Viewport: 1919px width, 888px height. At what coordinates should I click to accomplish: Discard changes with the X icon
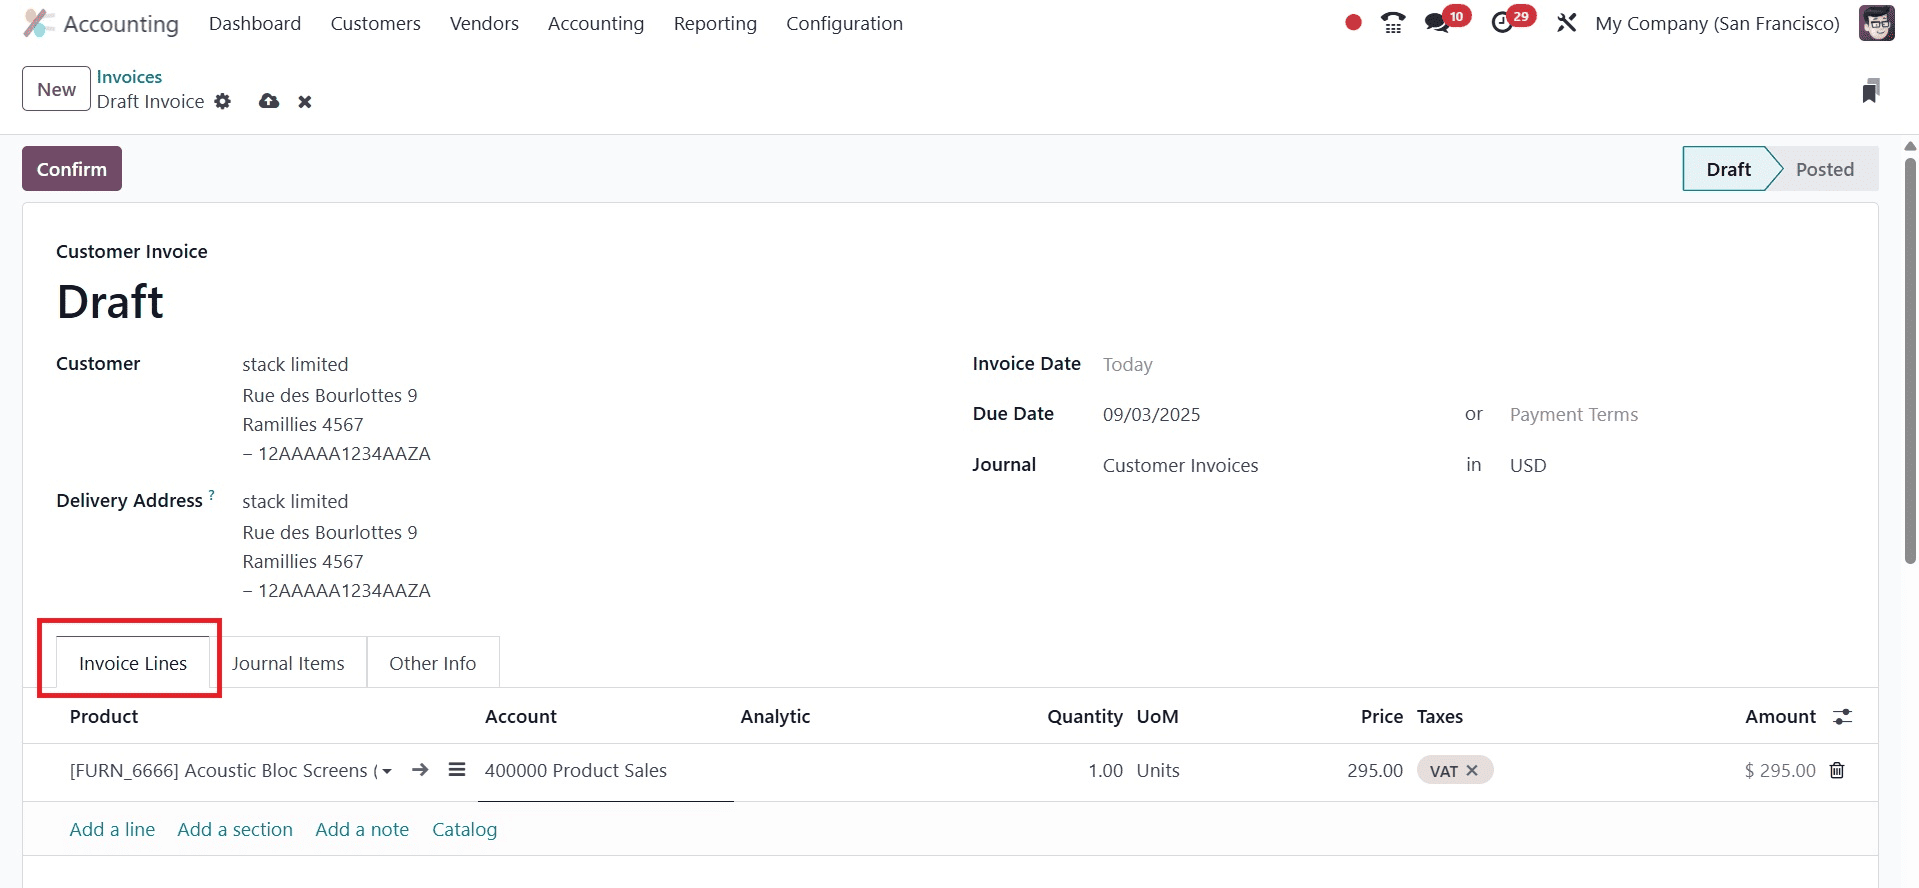point(305,102)
